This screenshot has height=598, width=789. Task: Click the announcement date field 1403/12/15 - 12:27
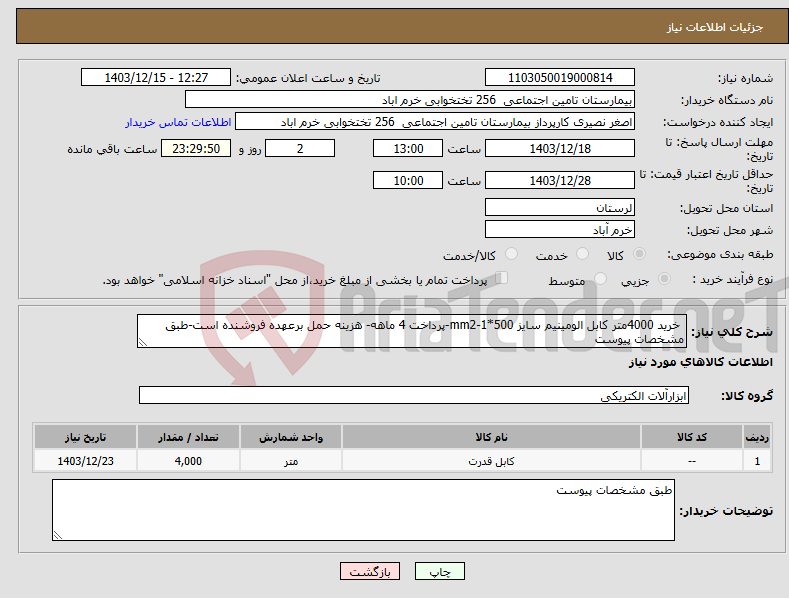click(156, 78)
